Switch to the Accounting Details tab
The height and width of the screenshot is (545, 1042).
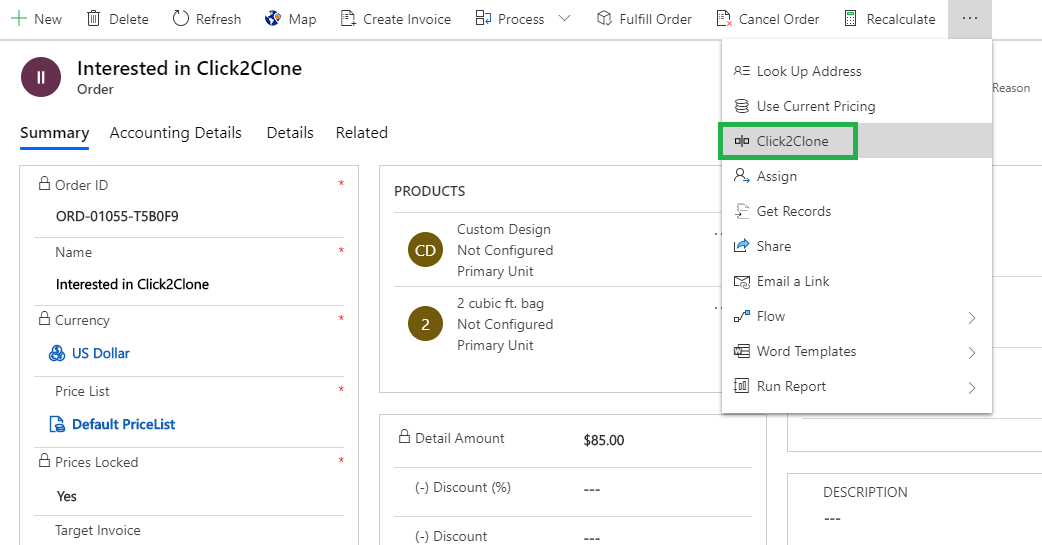pos(176,132)
